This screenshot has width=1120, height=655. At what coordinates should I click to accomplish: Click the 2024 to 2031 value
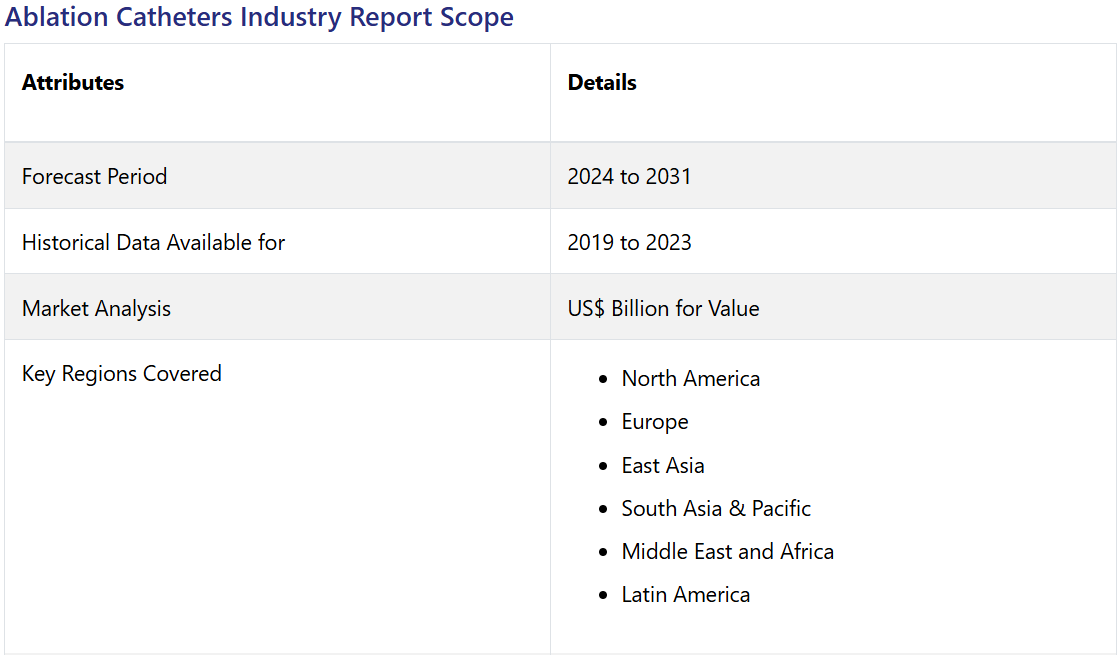pos(629,177)
